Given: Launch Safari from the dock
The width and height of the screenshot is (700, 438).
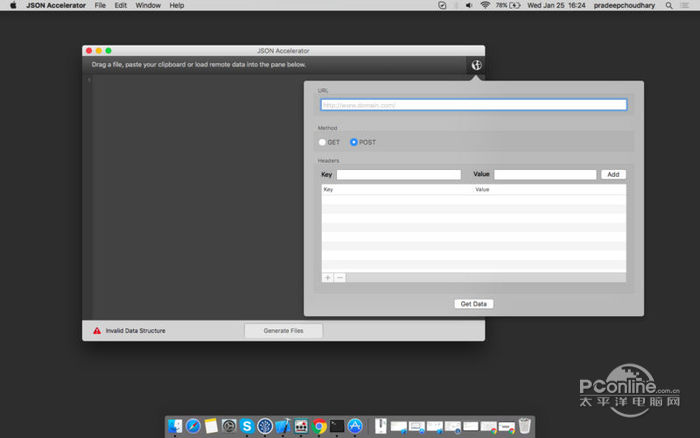Looking at the screenshot, I should click(193, 426).
